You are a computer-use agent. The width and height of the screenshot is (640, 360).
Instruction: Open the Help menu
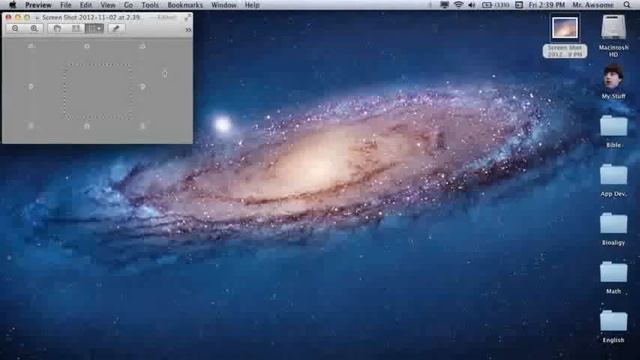coord(252,5)
